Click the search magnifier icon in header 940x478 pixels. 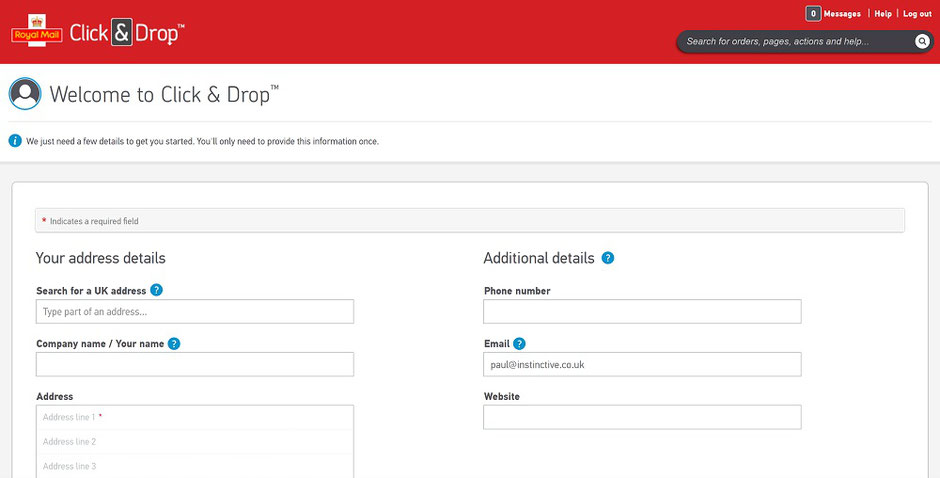[922, 41]
